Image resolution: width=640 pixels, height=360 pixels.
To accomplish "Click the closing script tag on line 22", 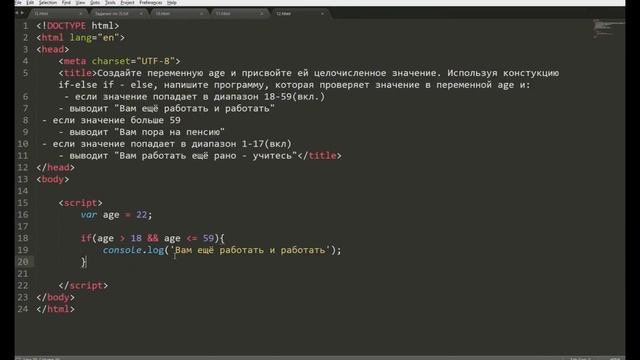I will coord(83,286).
